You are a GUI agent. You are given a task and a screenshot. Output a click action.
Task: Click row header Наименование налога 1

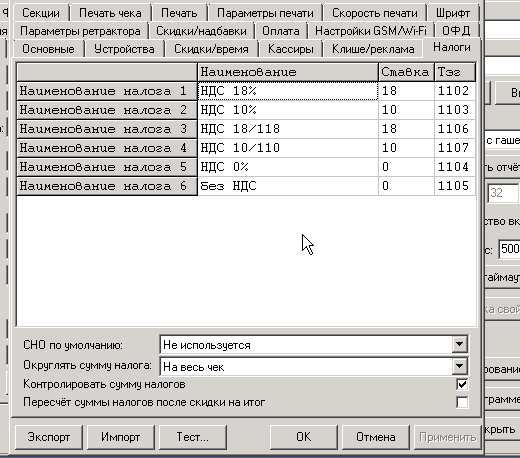click(107, 91)
